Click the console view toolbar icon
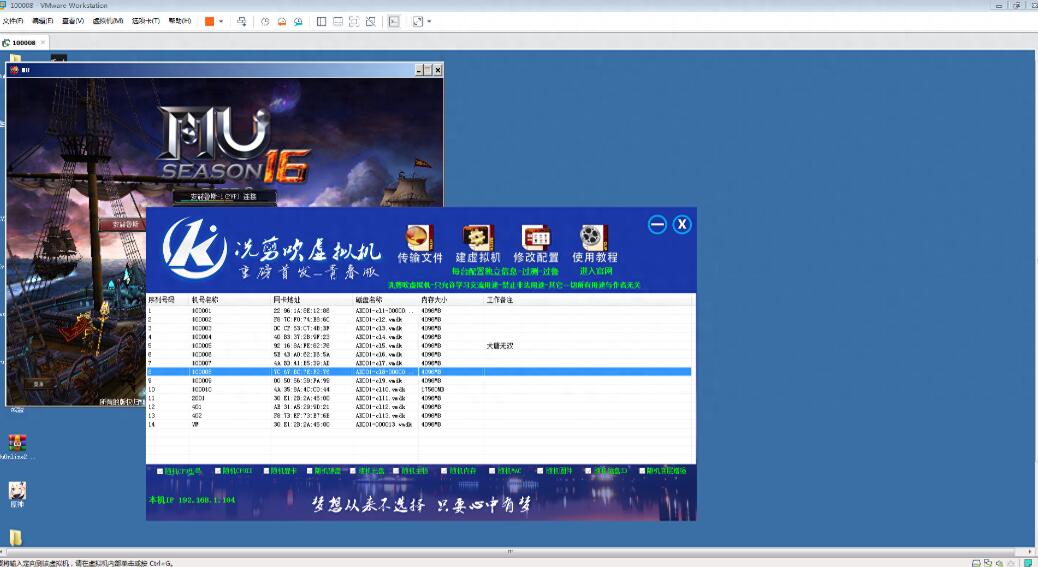 394,21
